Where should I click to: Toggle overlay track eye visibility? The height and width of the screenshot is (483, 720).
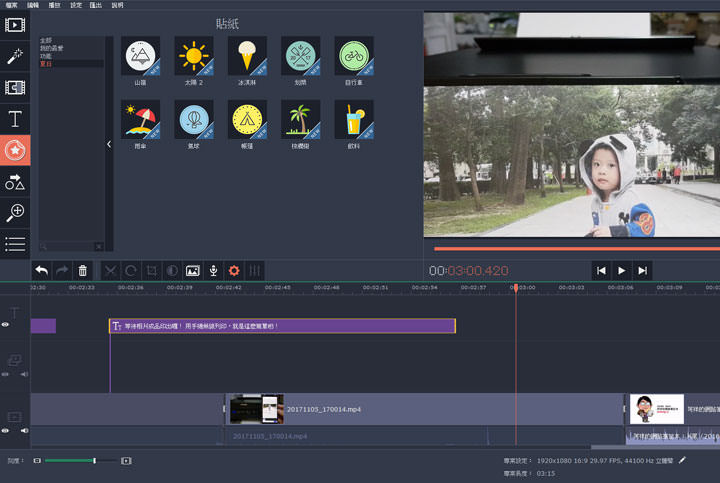pyautogui.click(x=5, y=374)
